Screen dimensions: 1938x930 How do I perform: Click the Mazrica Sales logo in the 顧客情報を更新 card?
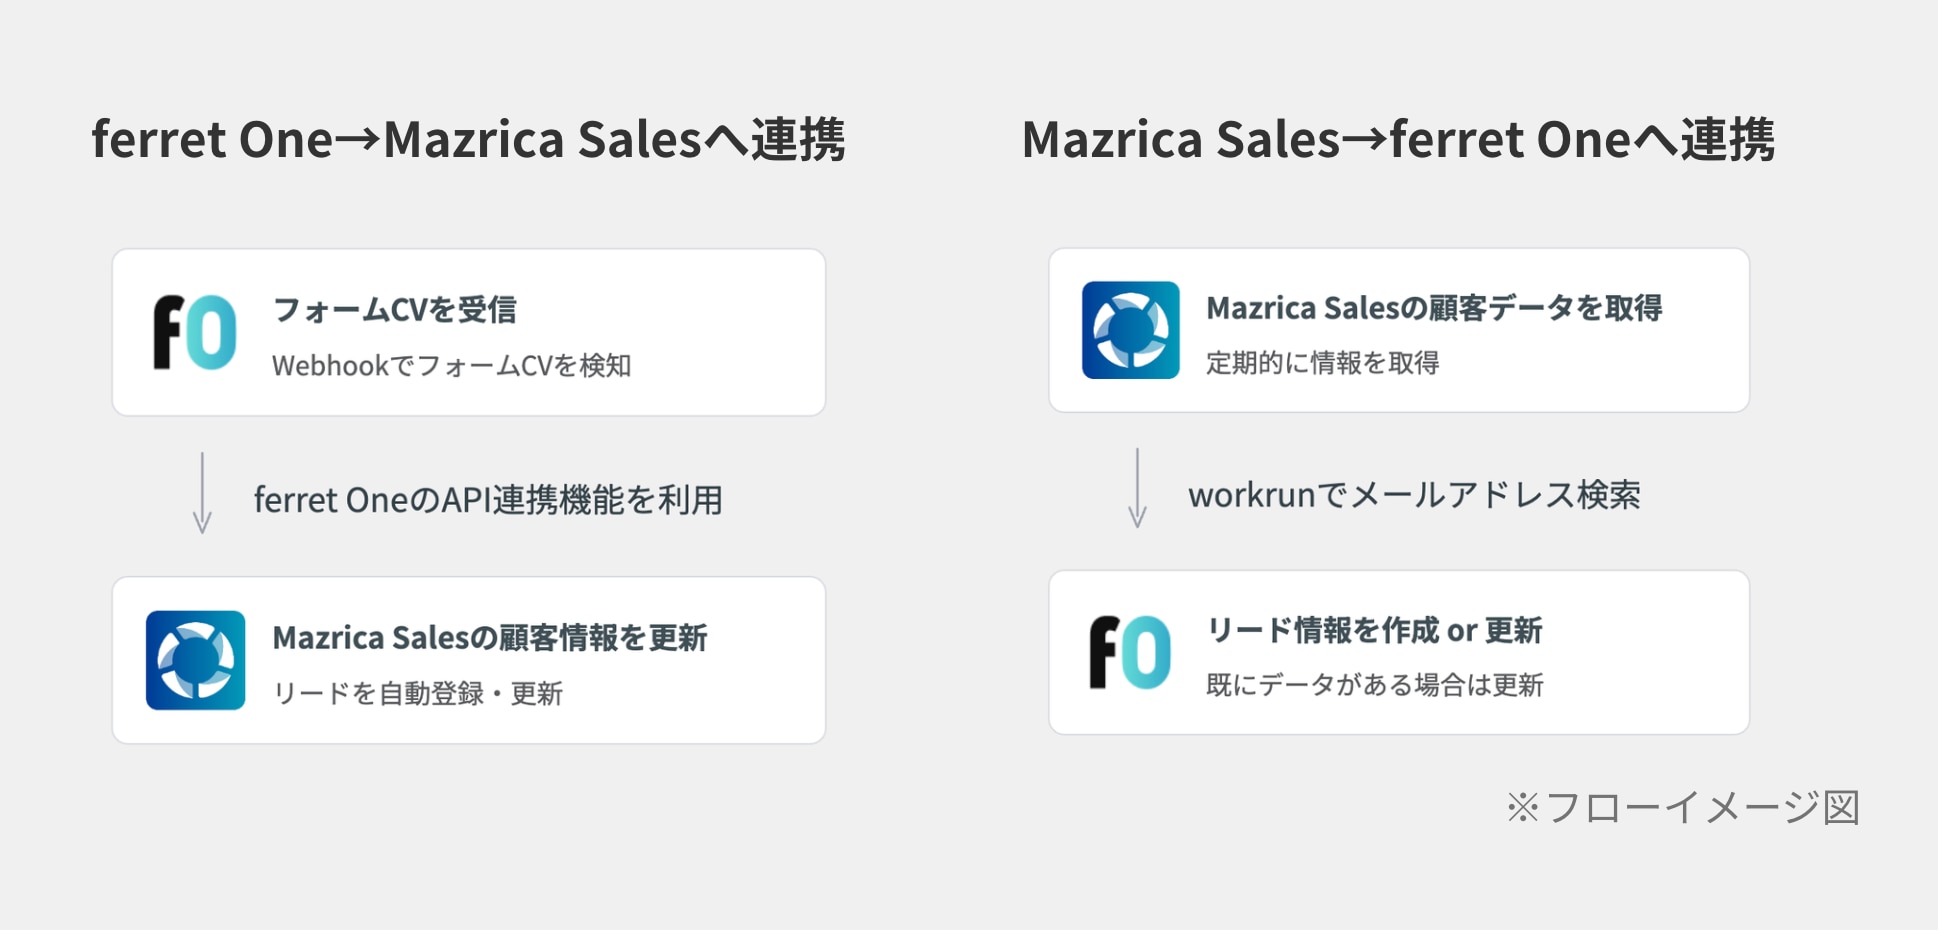196,660
